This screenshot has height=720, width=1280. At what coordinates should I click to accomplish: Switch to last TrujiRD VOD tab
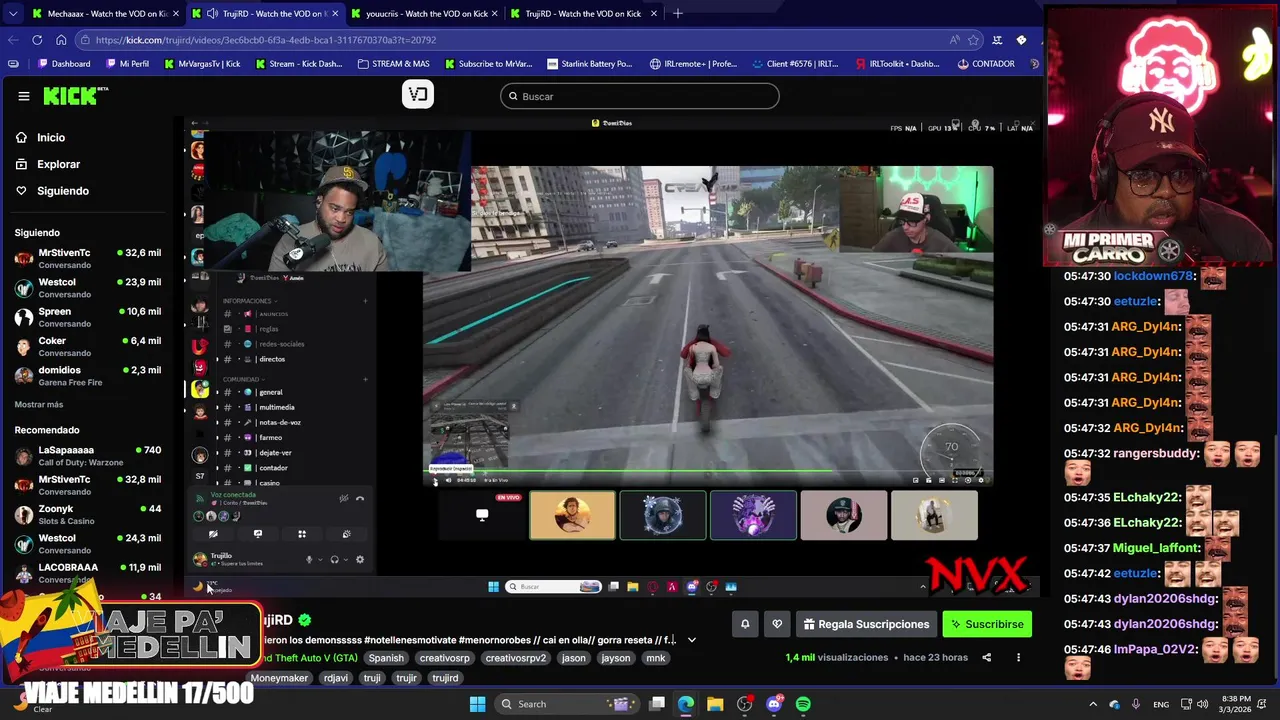click(584, 13)
